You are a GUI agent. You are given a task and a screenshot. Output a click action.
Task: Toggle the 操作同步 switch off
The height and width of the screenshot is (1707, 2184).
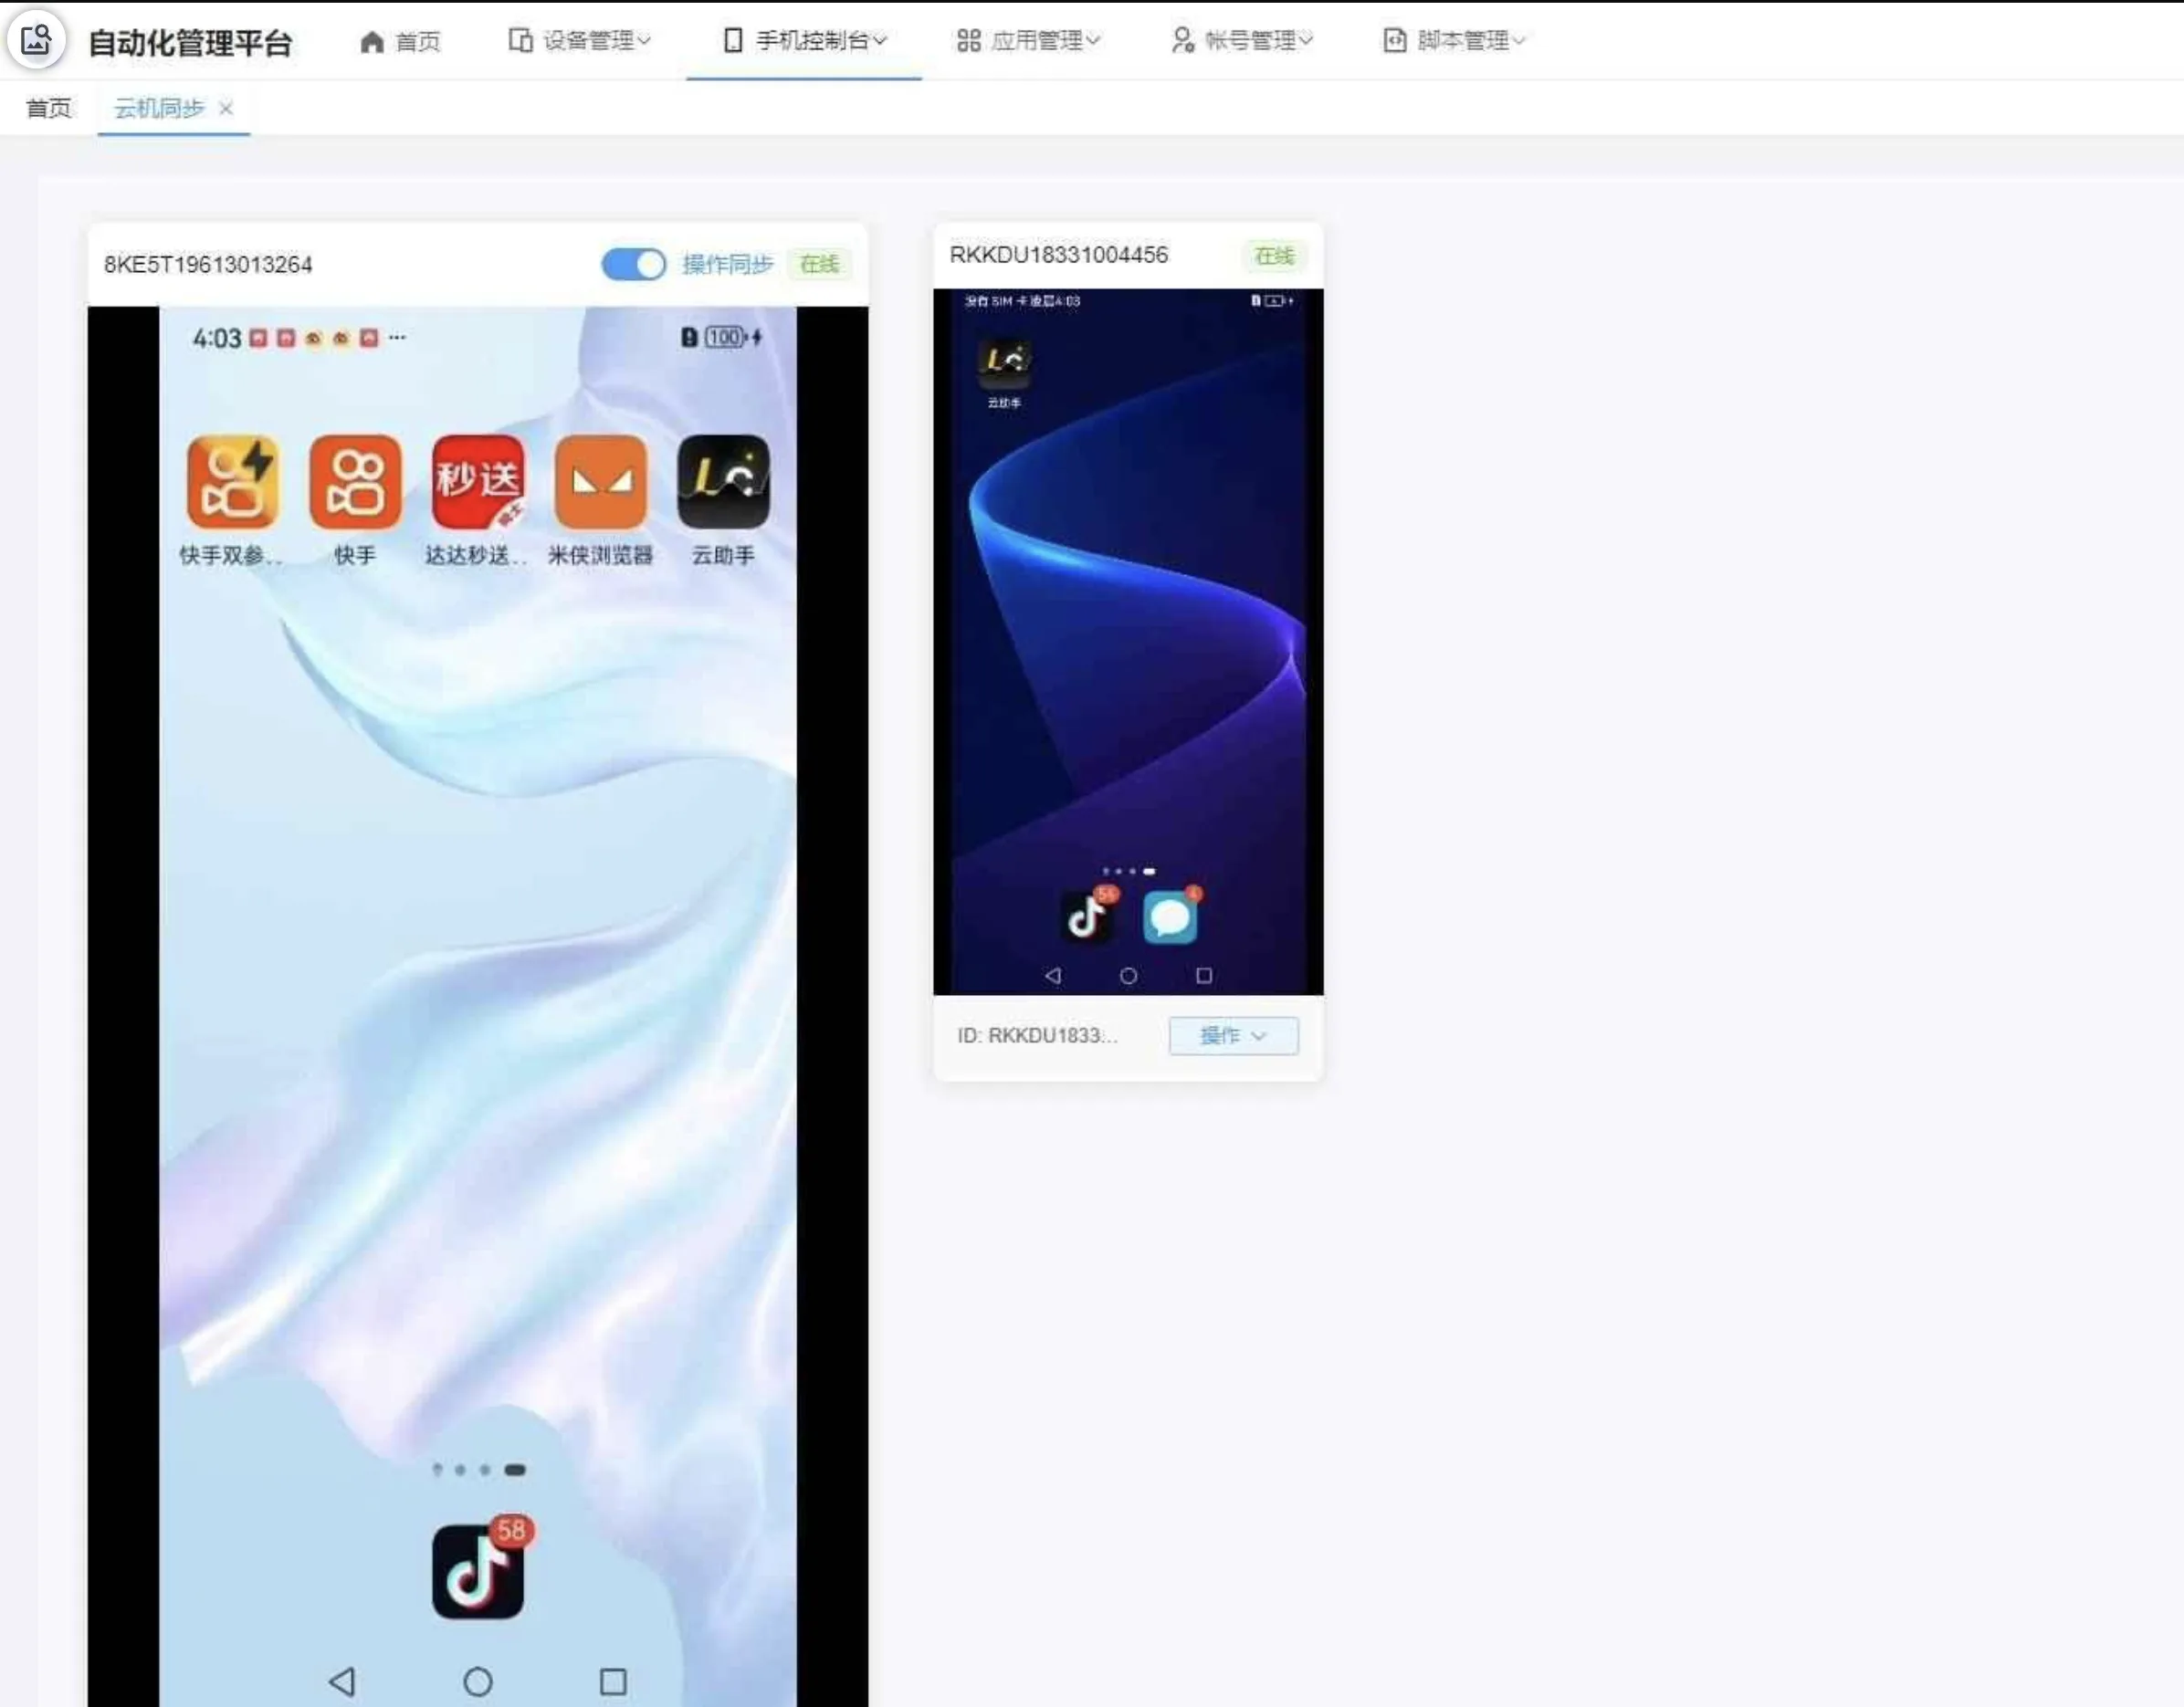pyautogui.click(x=634, y=264)
